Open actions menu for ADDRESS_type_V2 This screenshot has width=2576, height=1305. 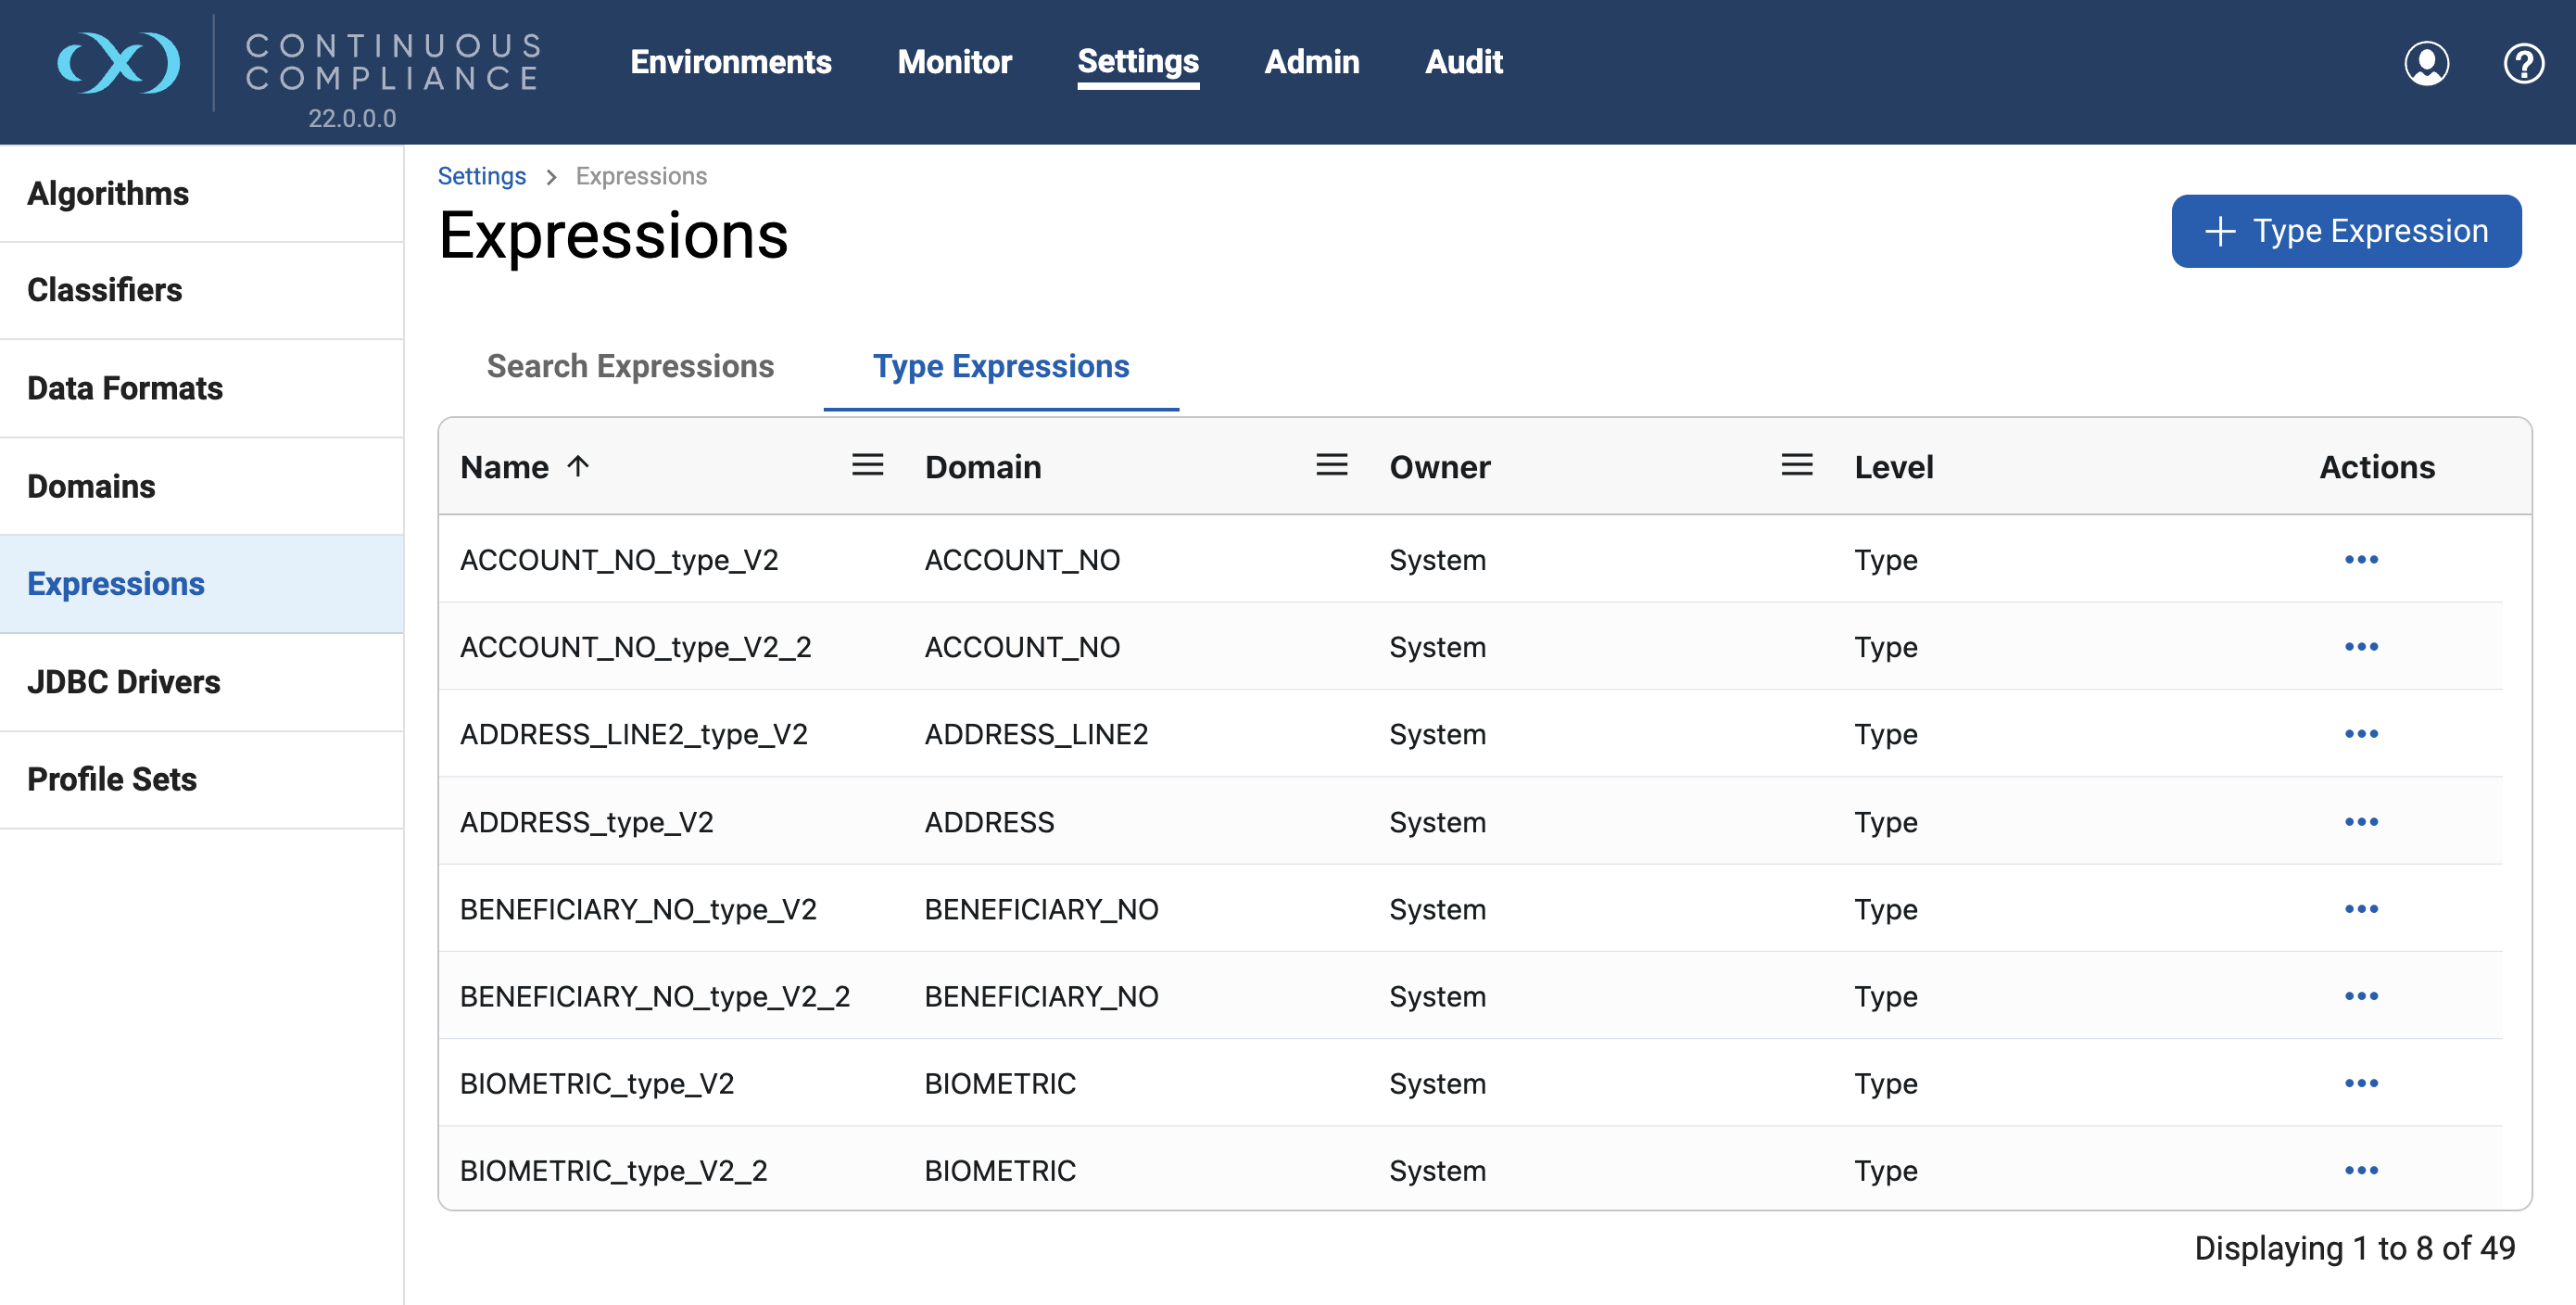2360,822
